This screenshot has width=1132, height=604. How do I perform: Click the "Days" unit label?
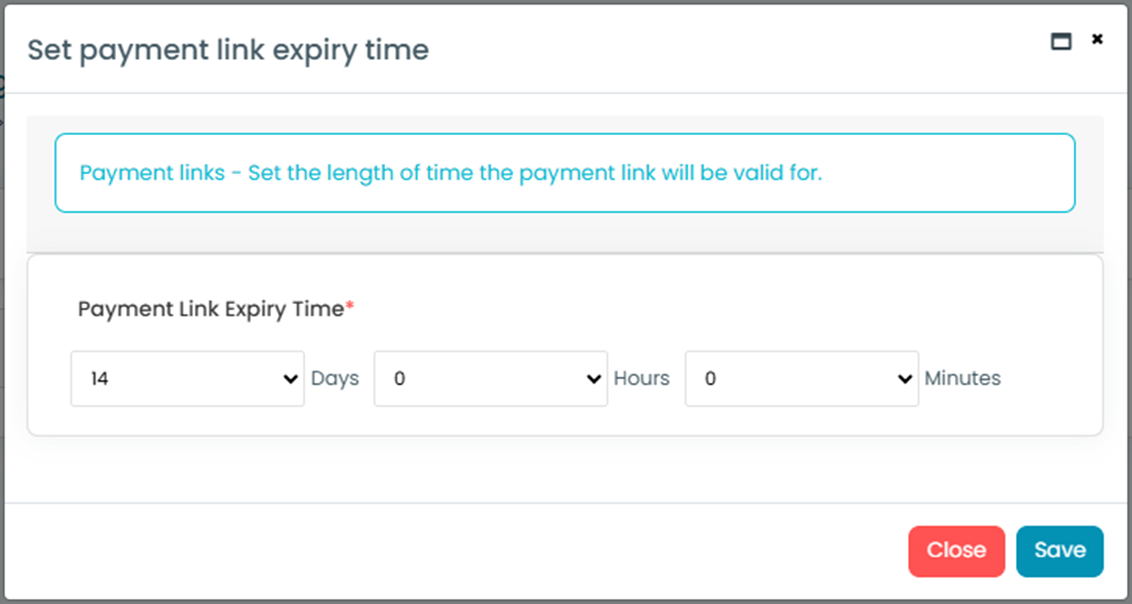[x=335, y=379]
